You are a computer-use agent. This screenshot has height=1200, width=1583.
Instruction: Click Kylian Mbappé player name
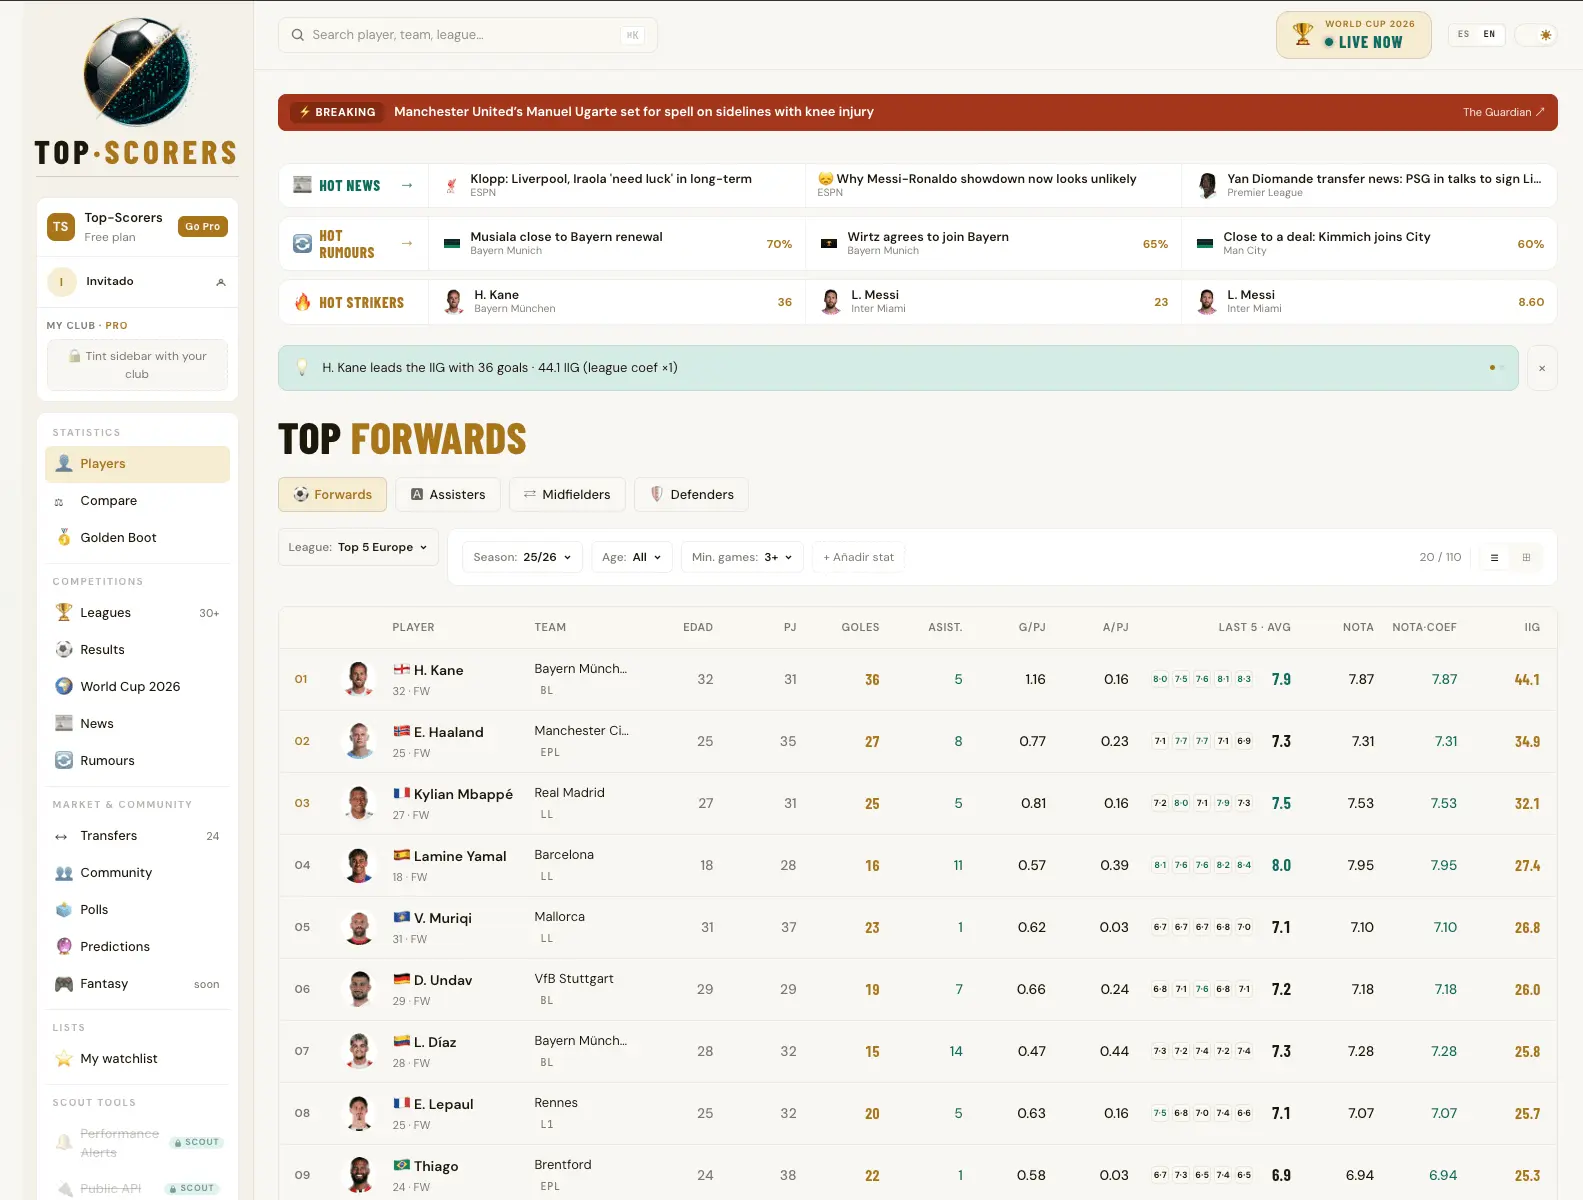pos(463,794)
